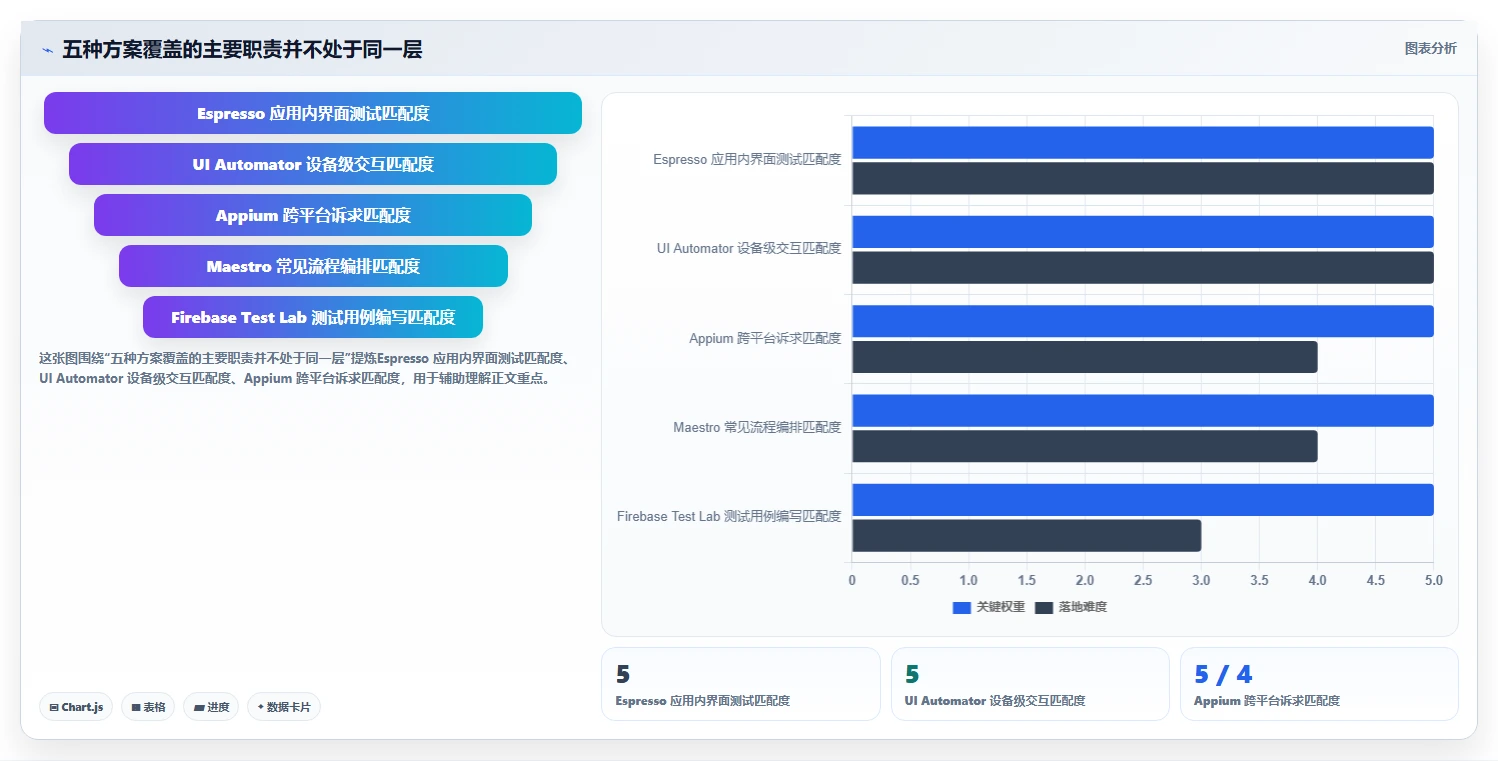Click the description paragraph starting 这张图围绕
The image size is (1498, 761).
pos(305,368)
